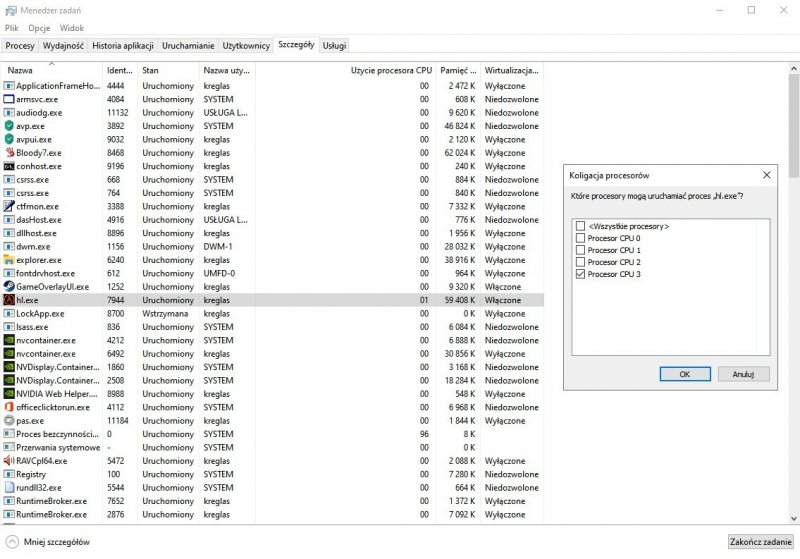Select the hl.exe Half-Life icon

[9, 300]
